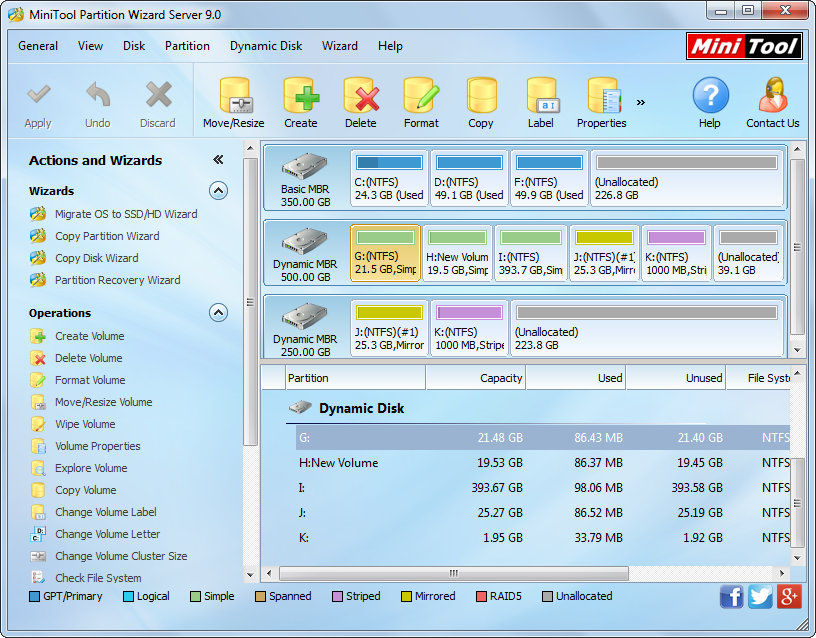
Task: Select 226.8 GB Unallocated block on basic disk
Action: pos(687,178)
